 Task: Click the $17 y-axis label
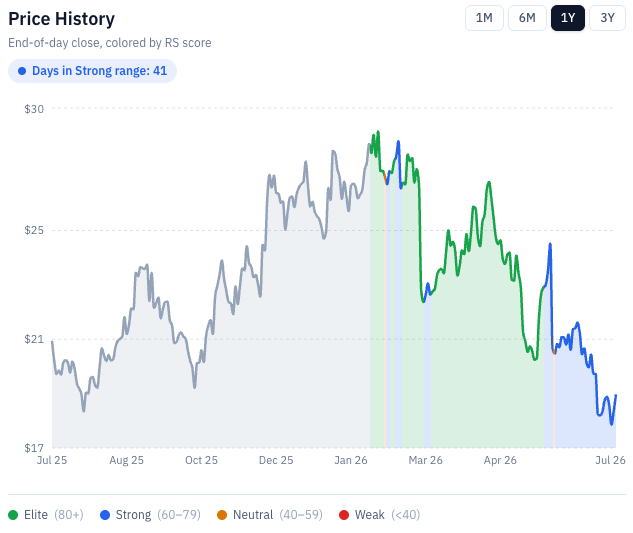tap(34, 448)
